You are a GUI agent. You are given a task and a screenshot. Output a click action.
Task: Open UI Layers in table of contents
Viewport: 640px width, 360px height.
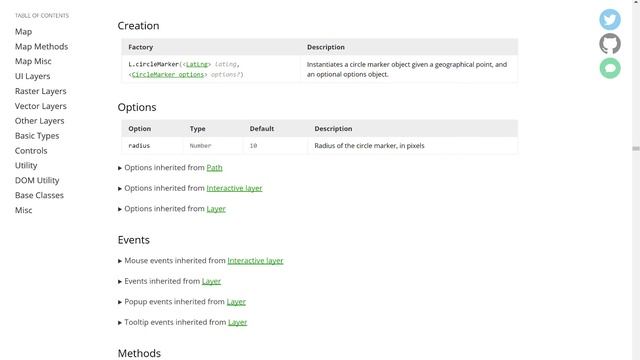[32, 76]
